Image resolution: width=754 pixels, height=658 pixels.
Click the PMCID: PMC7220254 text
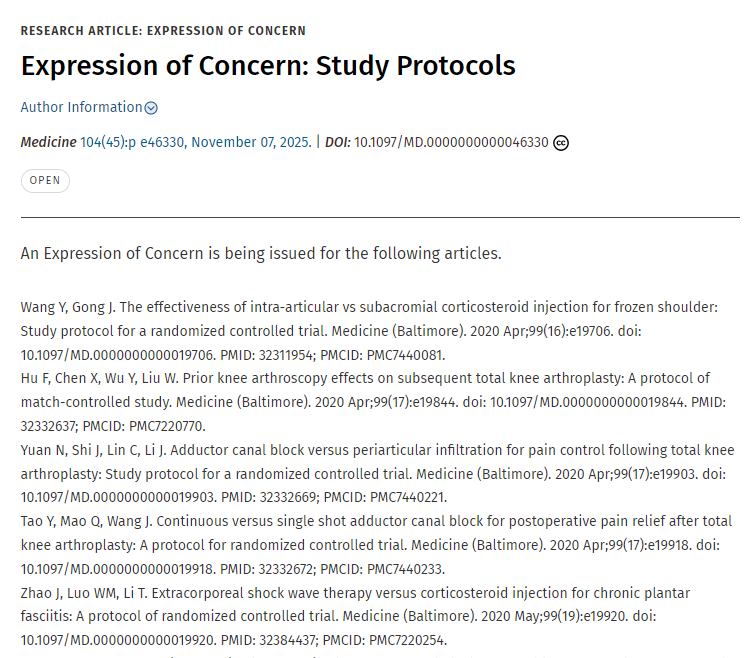click(385, 641)
